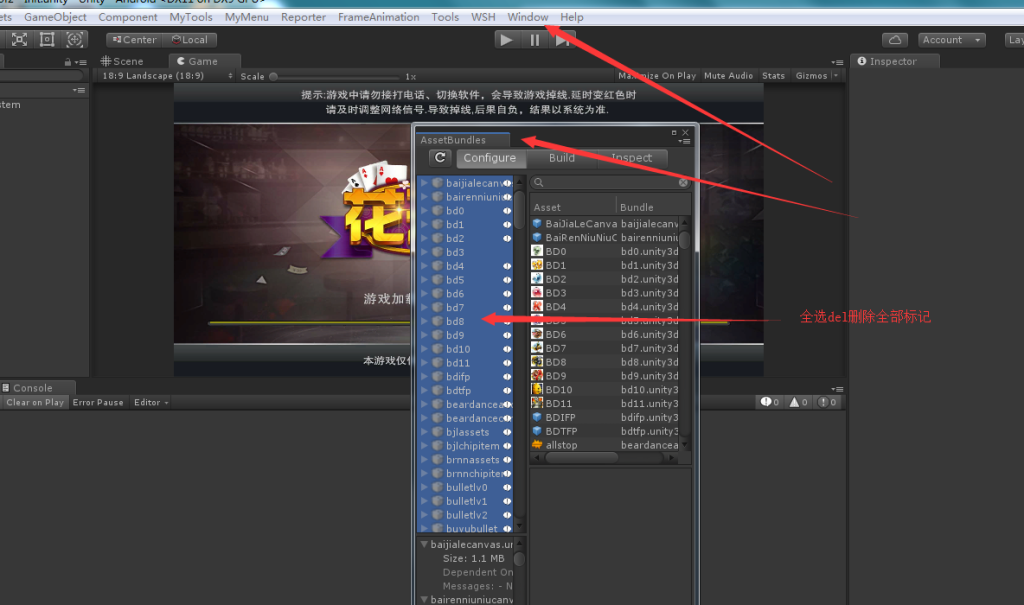Click the BD11 asset thumbnail icon
The height and width of the screenshot is (605, 1024).
pos(537,402)
